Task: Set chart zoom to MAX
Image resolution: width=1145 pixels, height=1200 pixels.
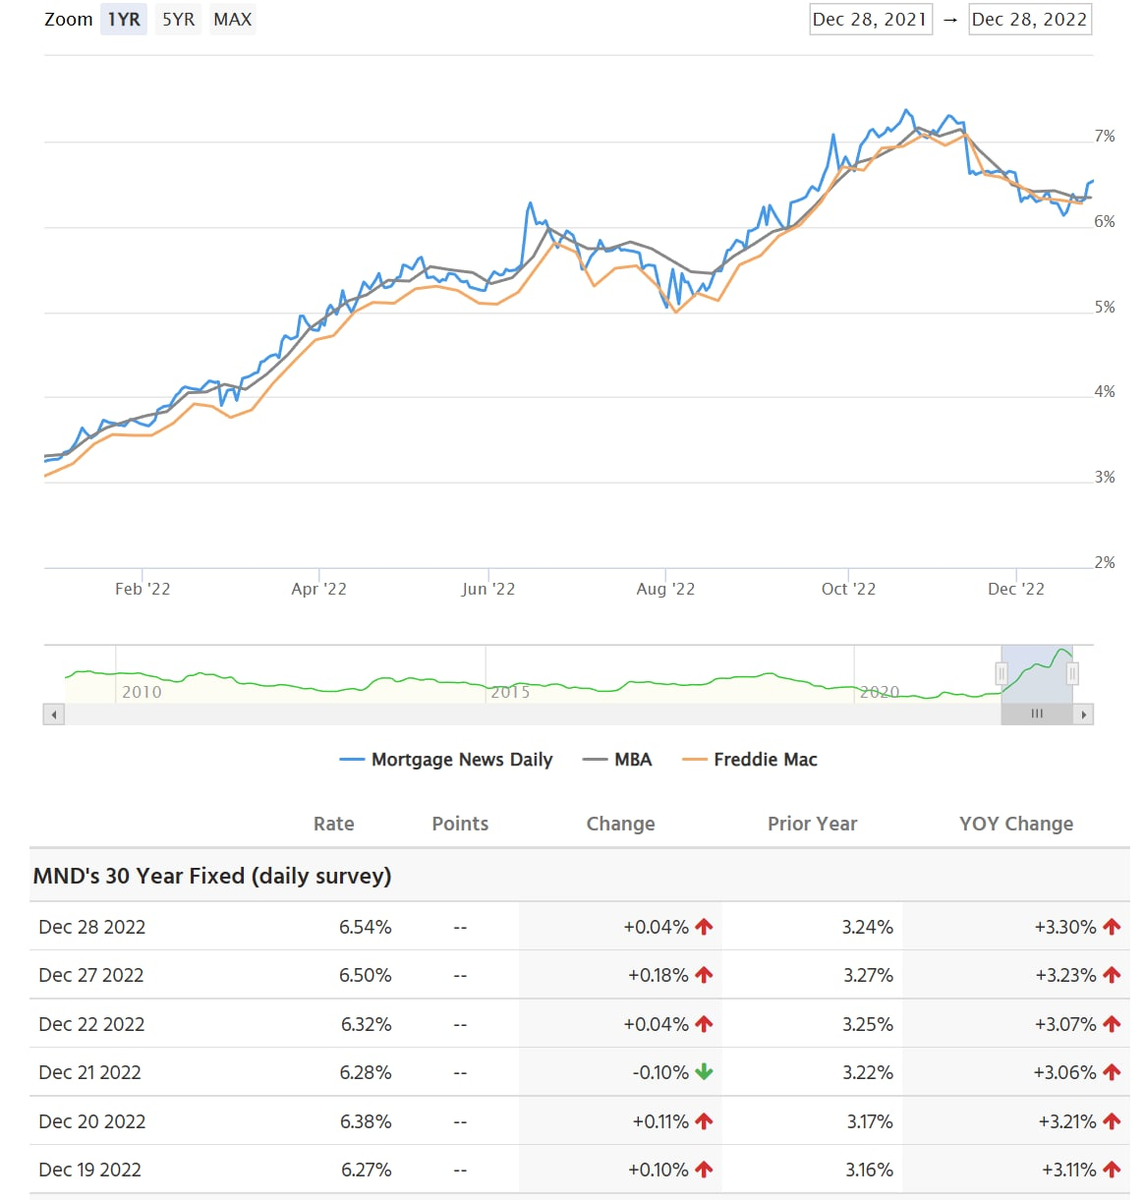Action: [233, 20]
